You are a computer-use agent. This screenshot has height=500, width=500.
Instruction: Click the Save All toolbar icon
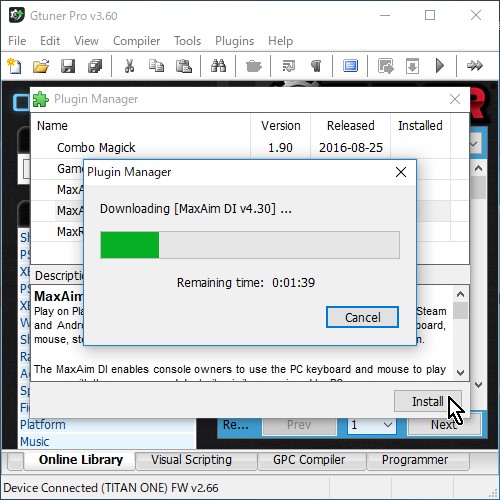(95, 66)
